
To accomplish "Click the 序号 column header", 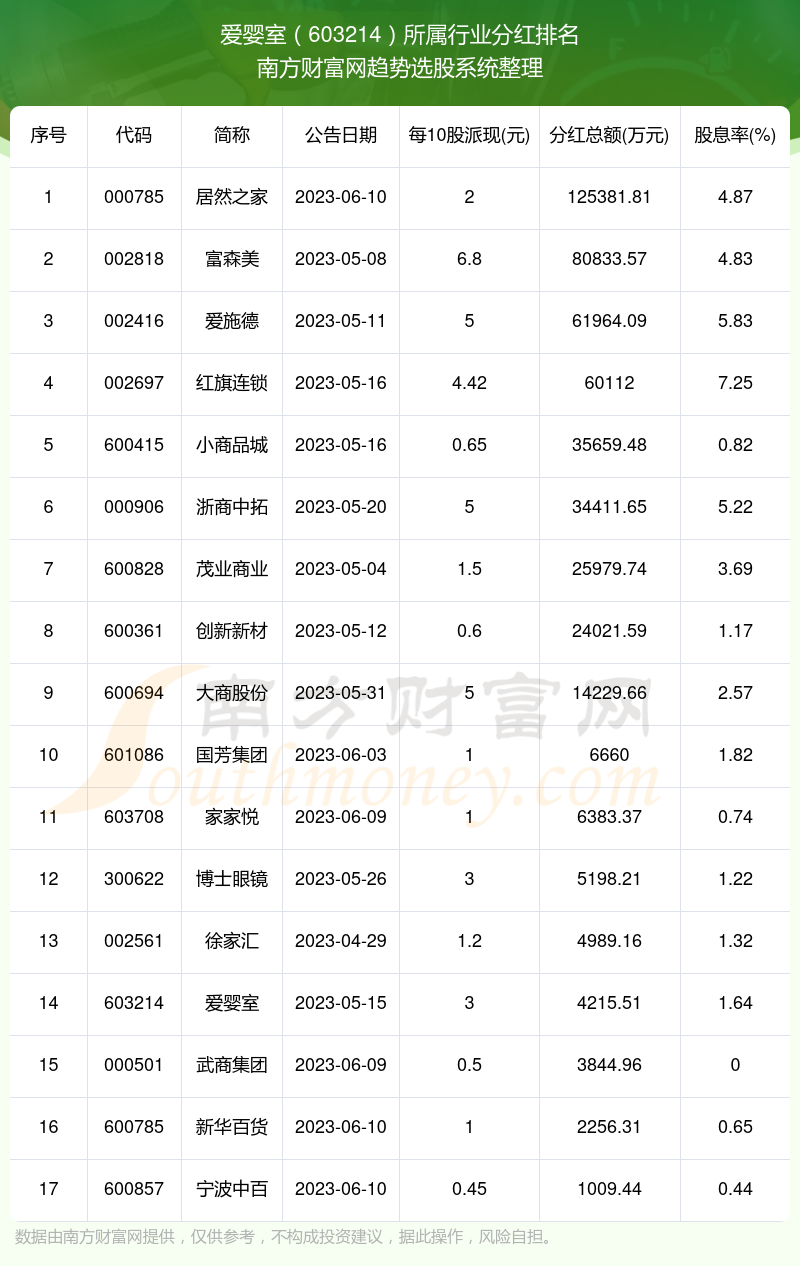I will (48, 135).
